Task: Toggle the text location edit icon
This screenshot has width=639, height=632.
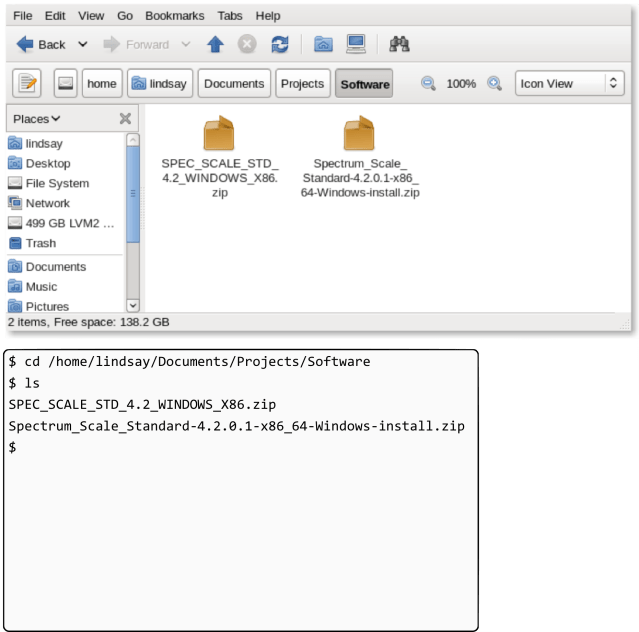Action: (27, 84)
